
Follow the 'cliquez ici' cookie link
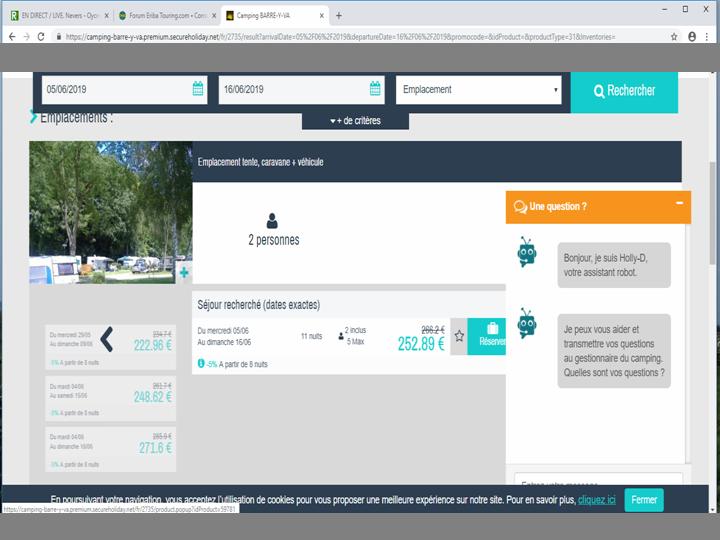[x=596, y=499]
